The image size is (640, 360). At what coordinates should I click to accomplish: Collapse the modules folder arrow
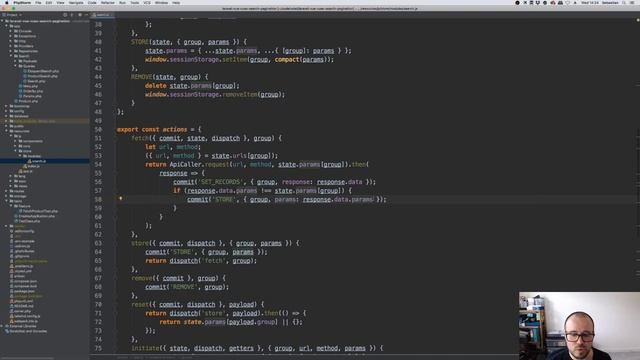coord(20,156)
